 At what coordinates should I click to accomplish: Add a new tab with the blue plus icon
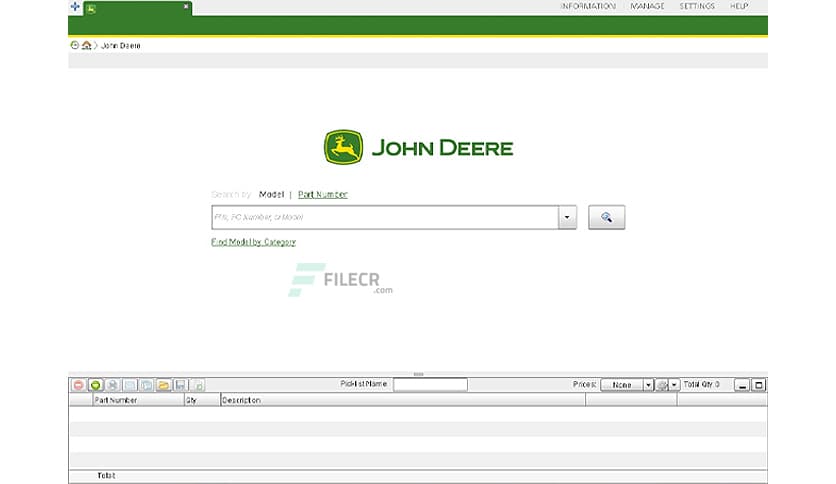(x=75, y=7)
